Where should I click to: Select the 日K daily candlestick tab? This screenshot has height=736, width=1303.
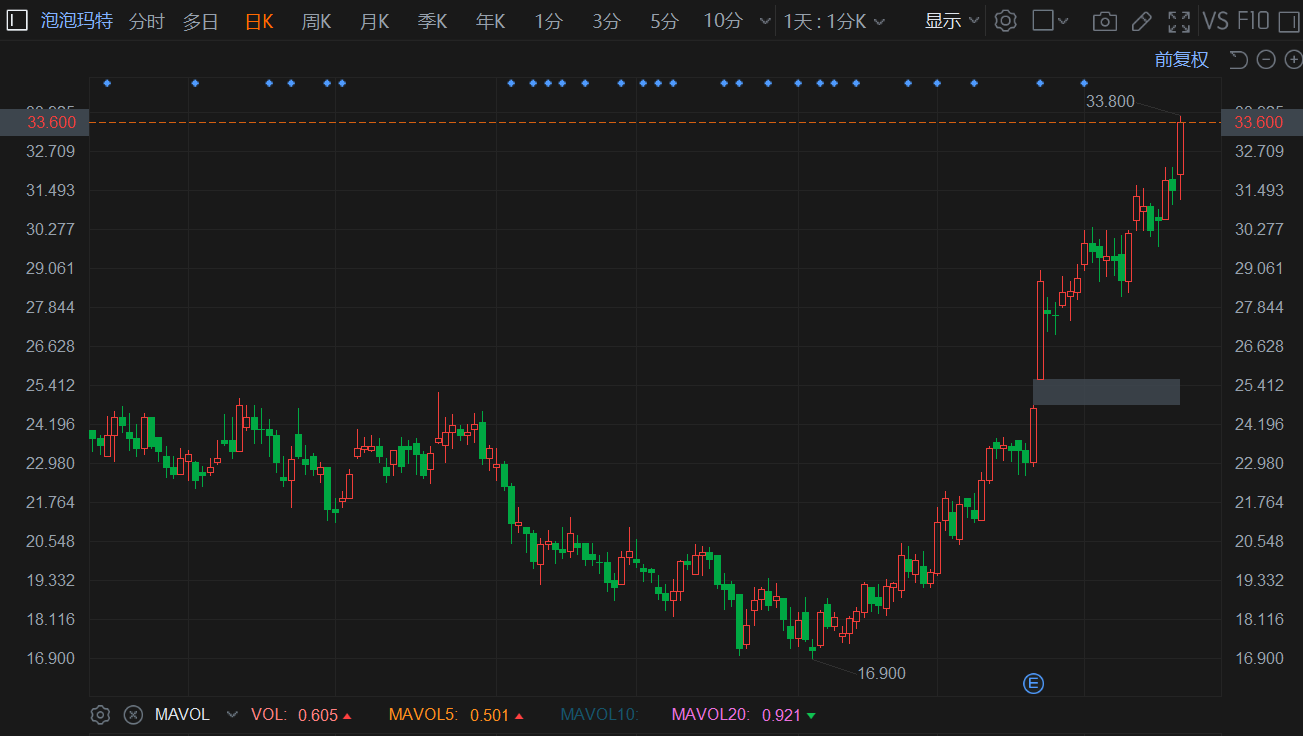pos(259,21)
